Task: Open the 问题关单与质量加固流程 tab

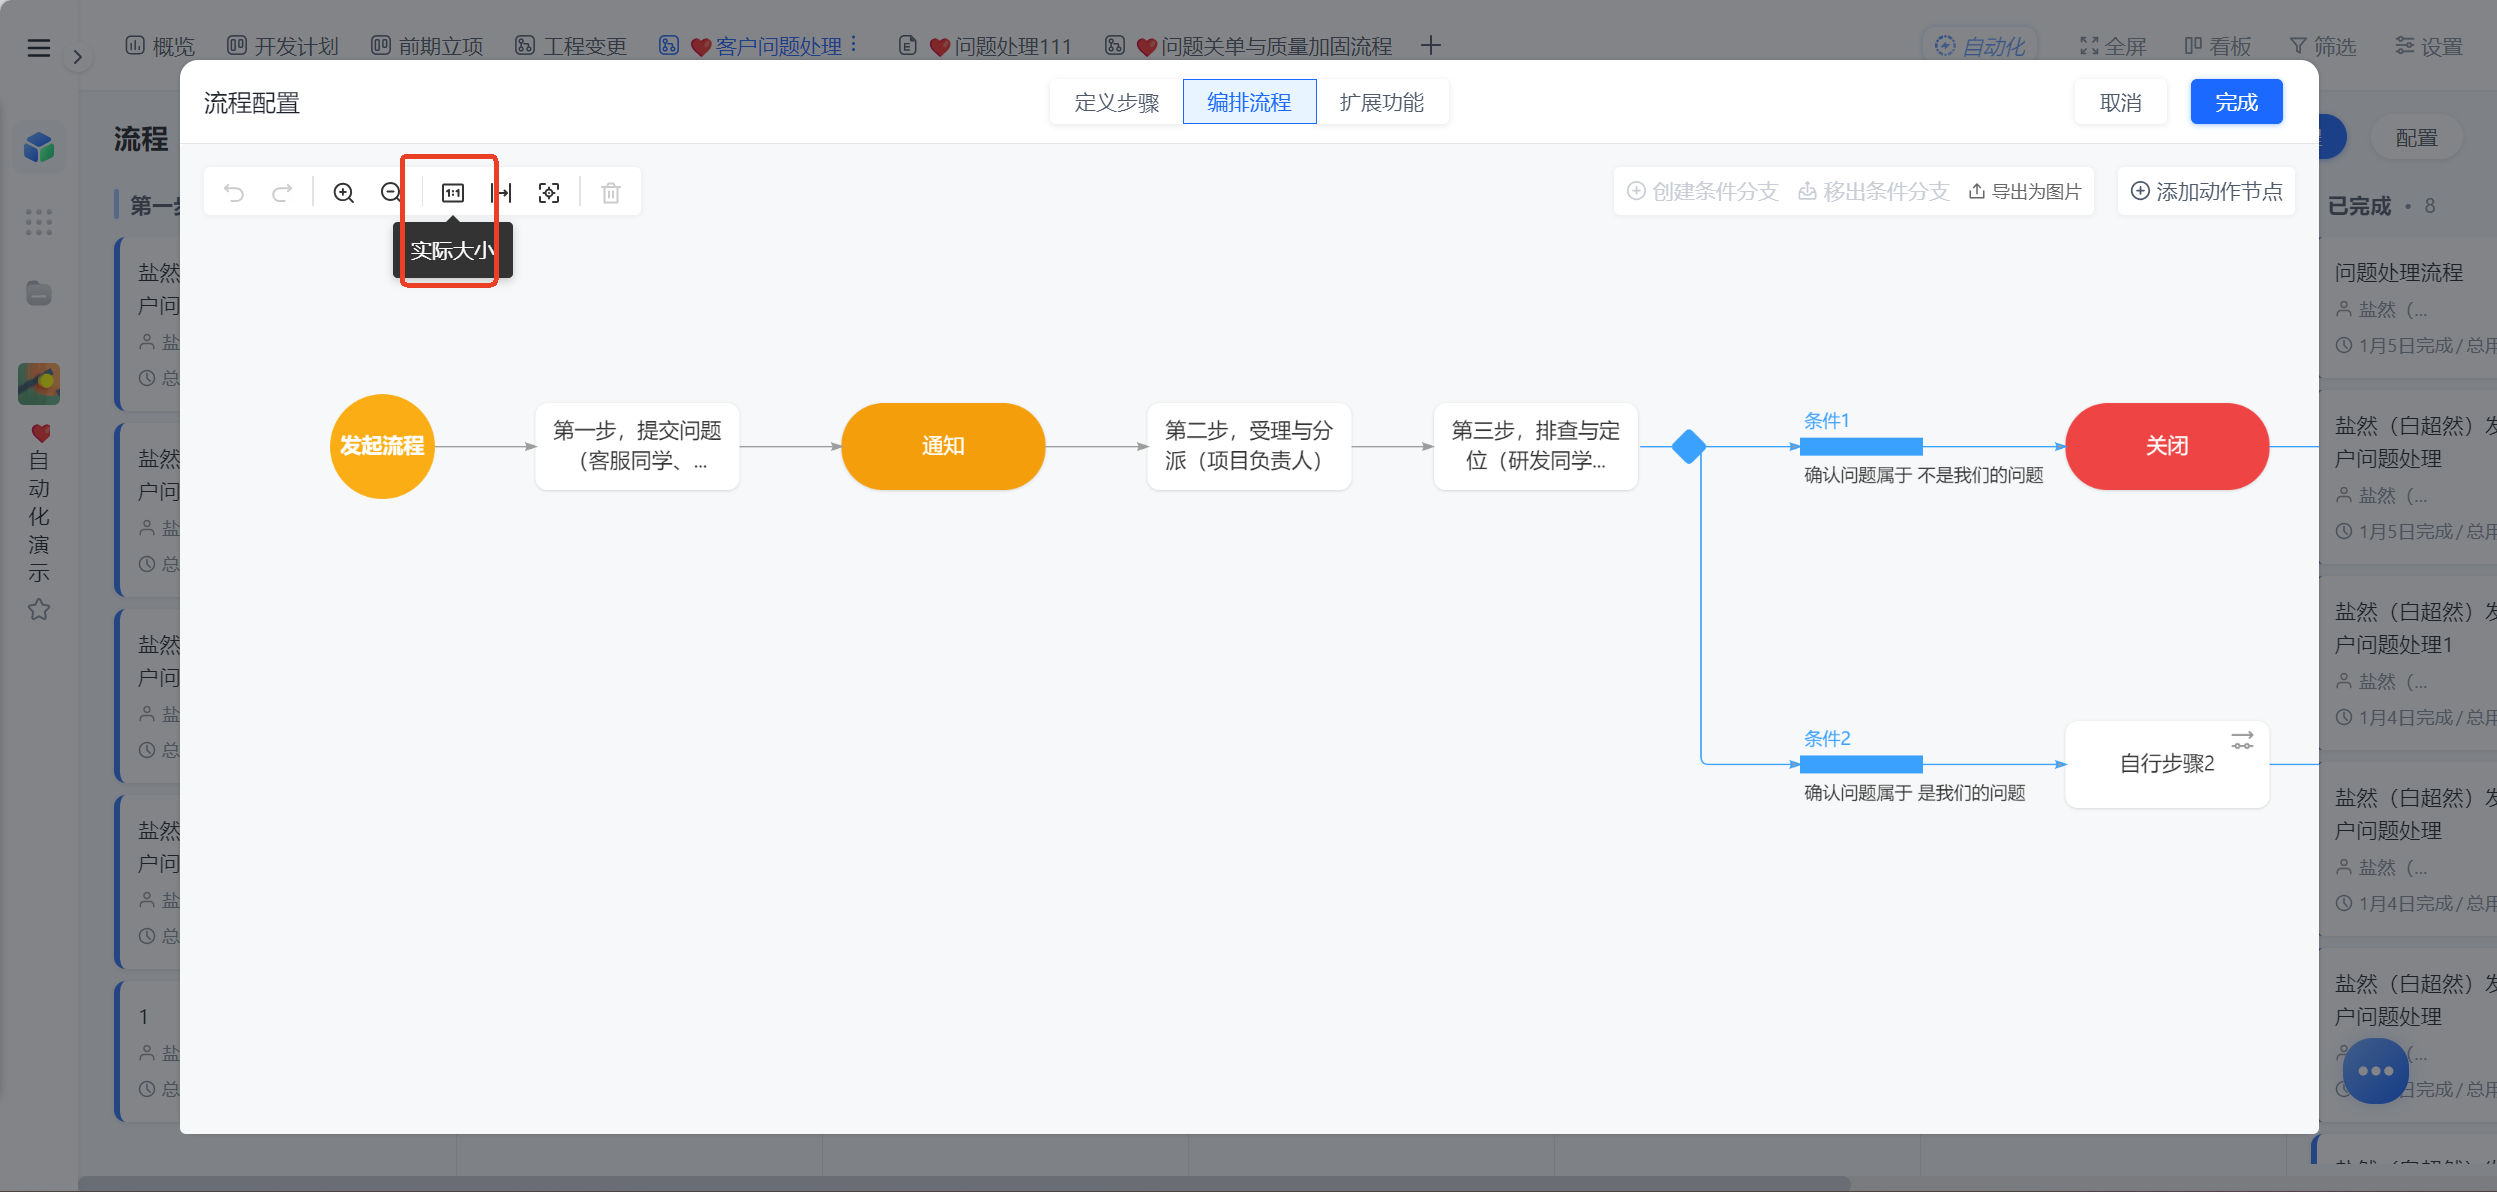Action: [1249, 46]
